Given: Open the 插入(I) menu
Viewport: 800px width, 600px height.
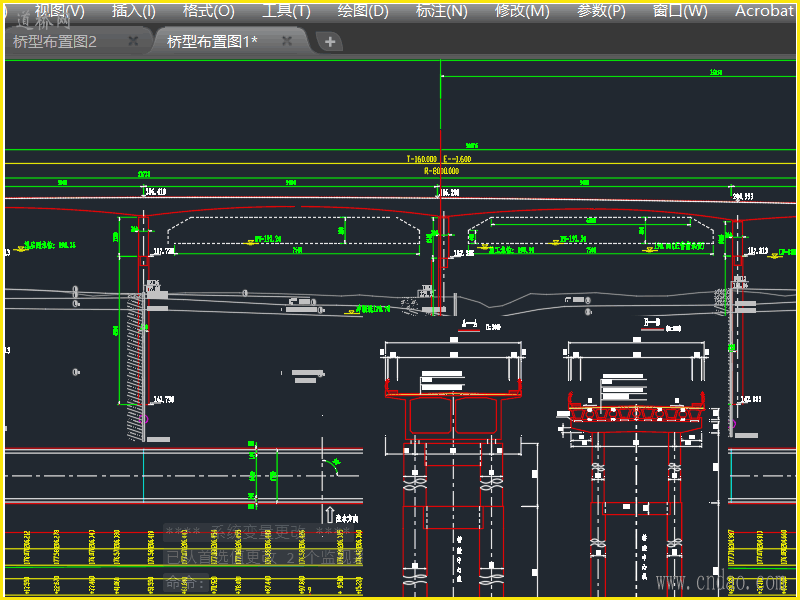Looking at the screenshot, I should [x=134, y=11].
